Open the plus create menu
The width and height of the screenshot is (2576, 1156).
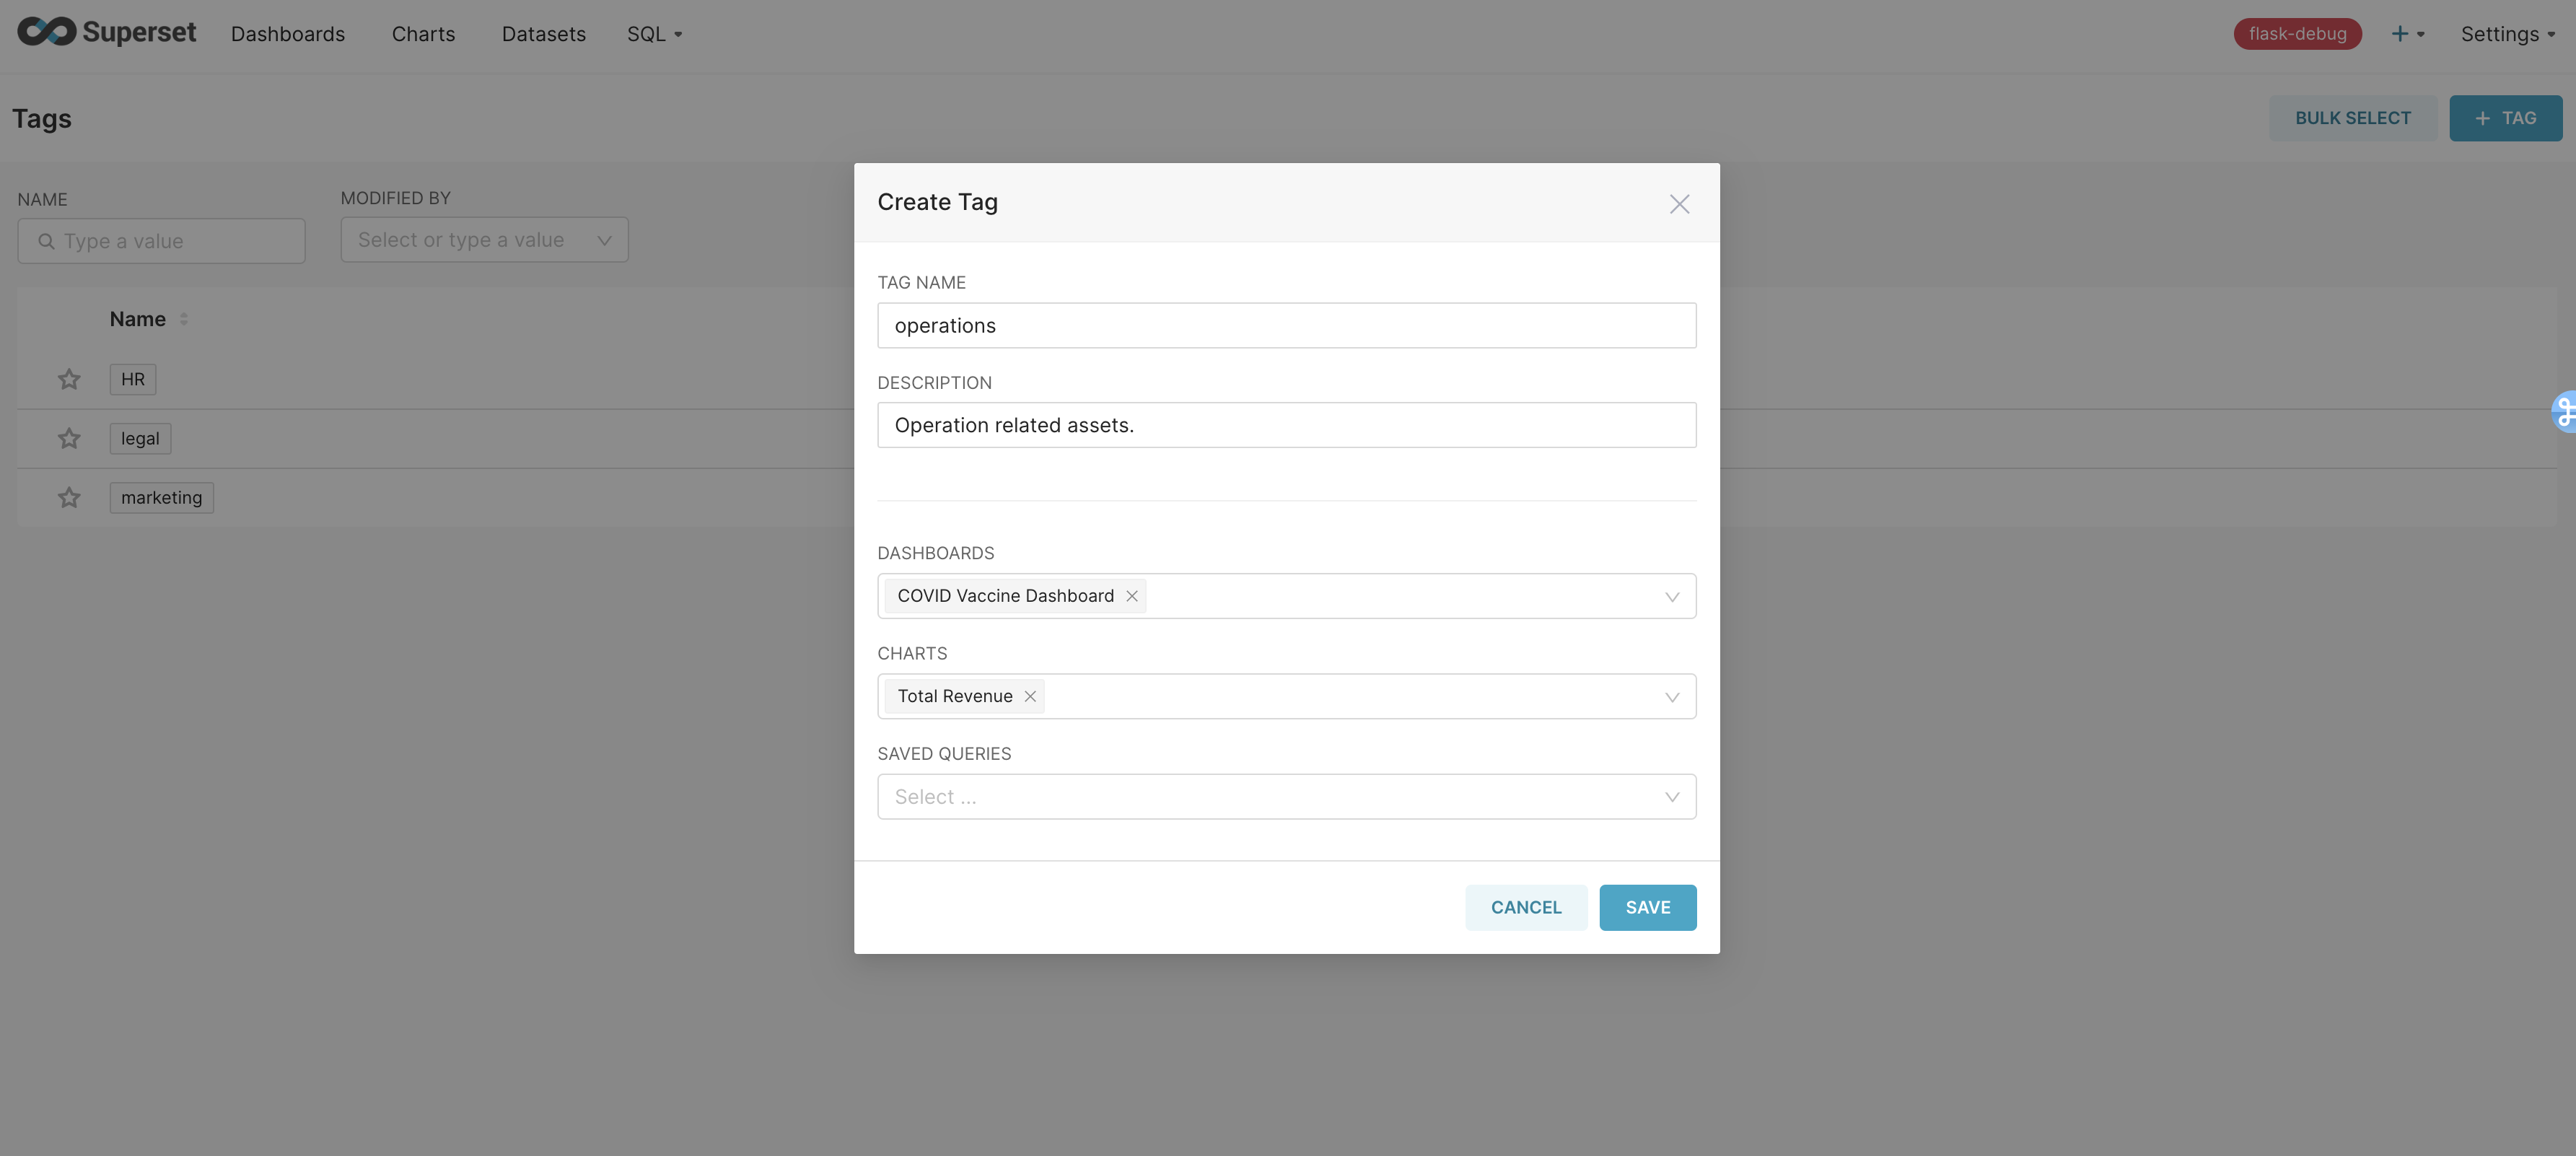(2406, 34)
